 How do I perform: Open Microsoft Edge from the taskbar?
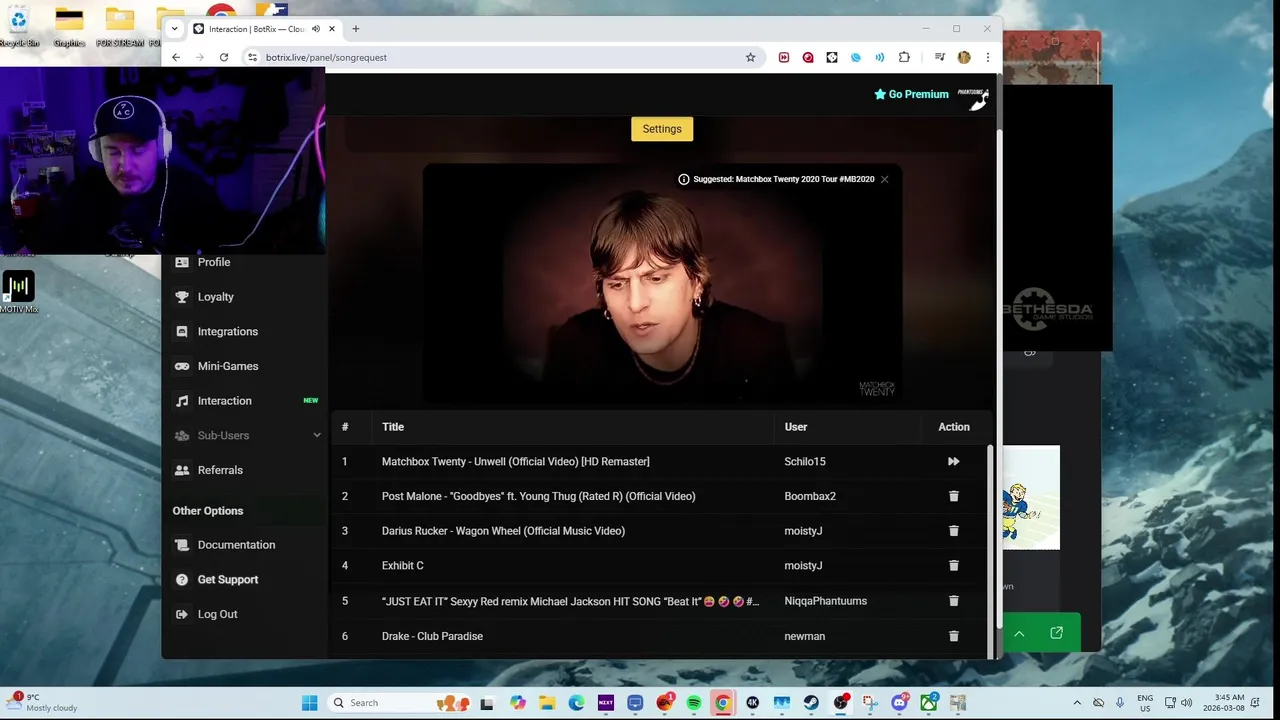[x=576, y=703]
